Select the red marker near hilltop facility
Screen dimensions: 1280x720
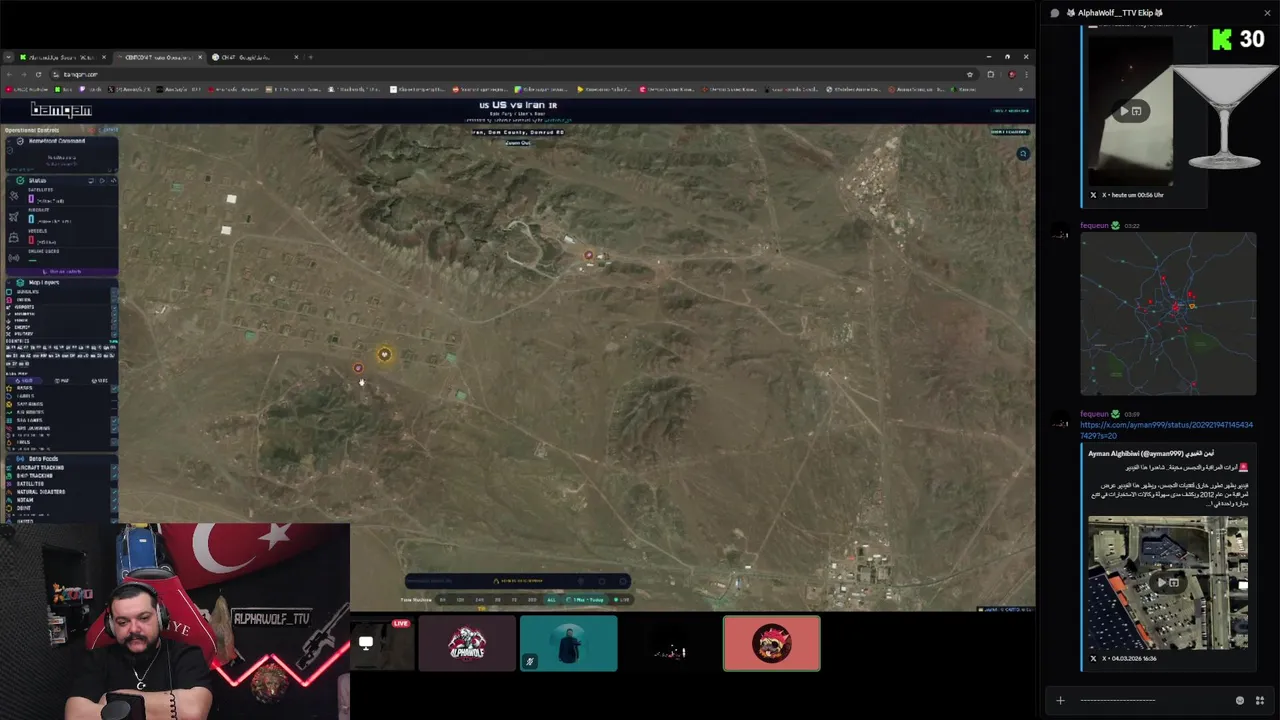pos(589,255)
